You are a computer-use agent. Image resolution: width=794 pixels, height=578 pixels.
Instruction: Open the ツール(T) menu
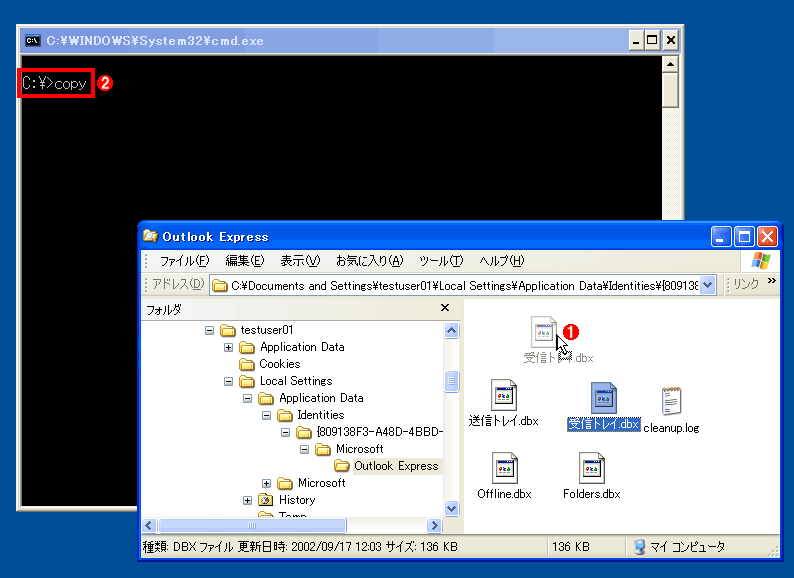coord(441,261)
